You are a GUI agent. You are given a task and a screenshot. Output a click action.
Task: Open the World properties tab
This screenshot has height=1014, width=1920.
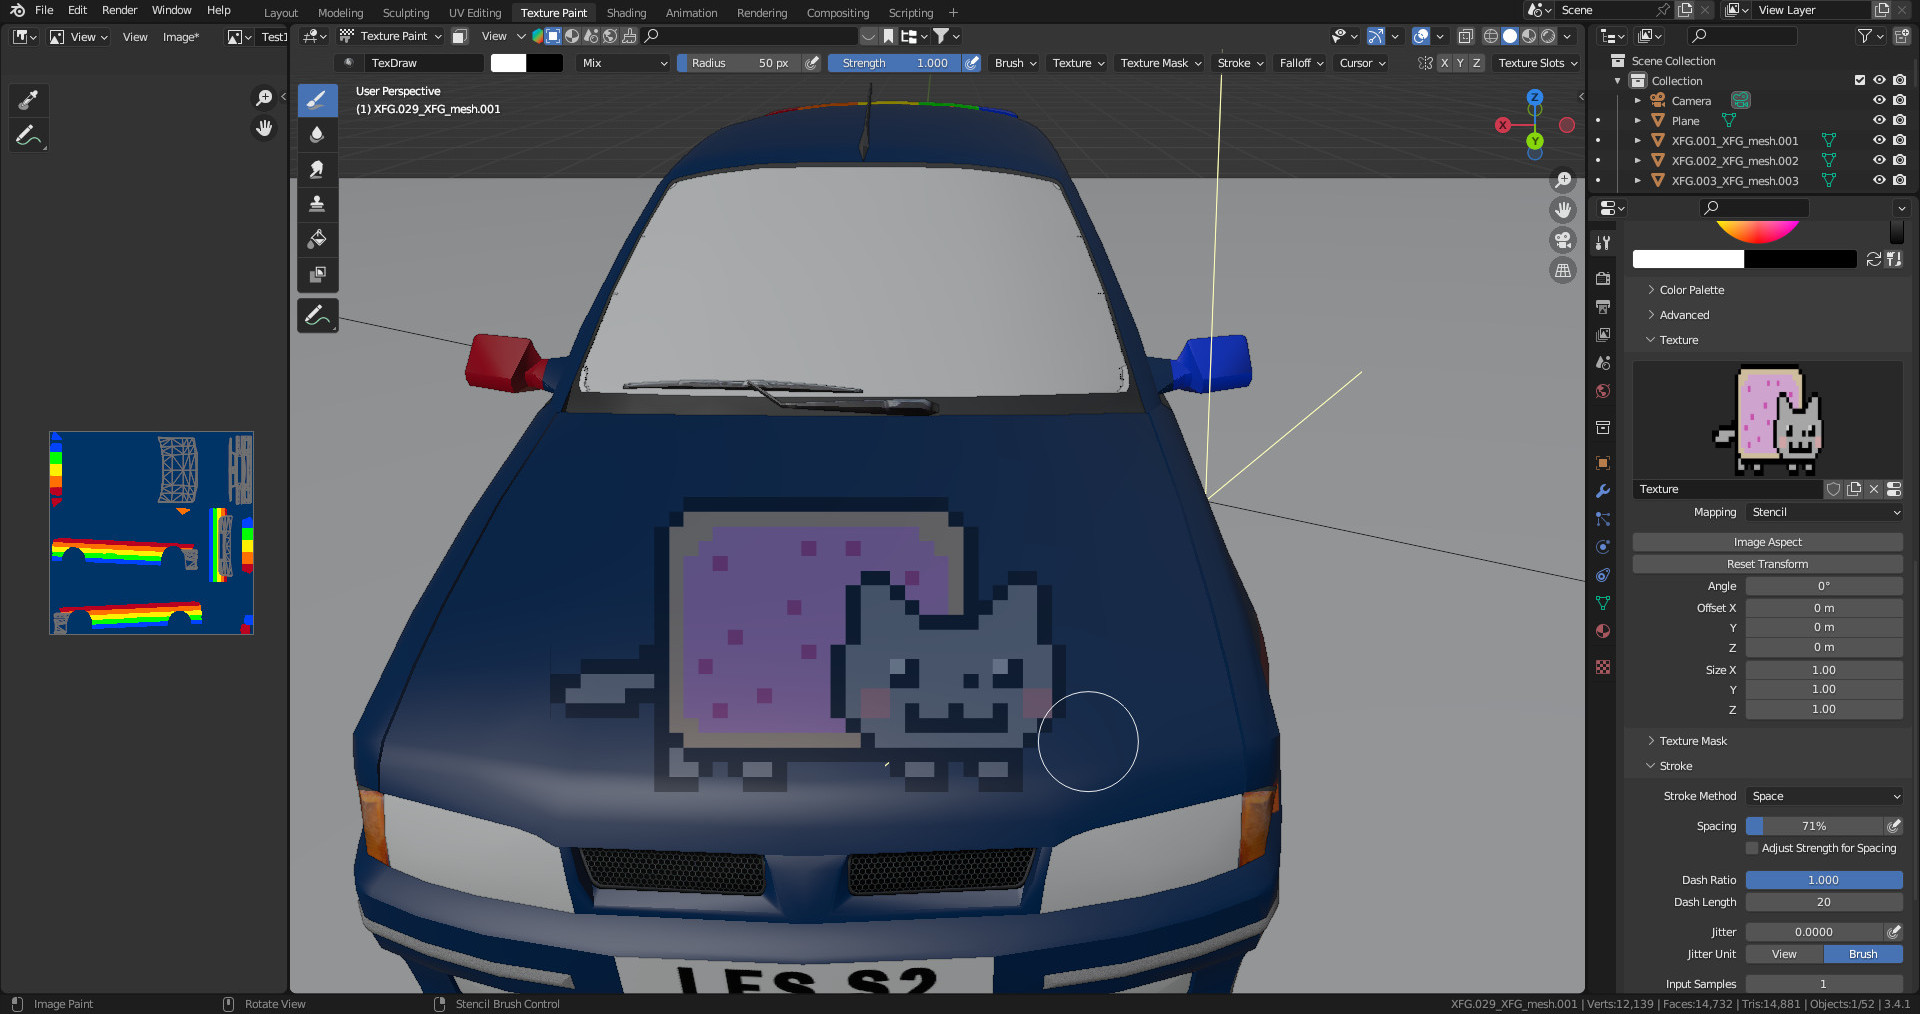(x=1603, y=391)
